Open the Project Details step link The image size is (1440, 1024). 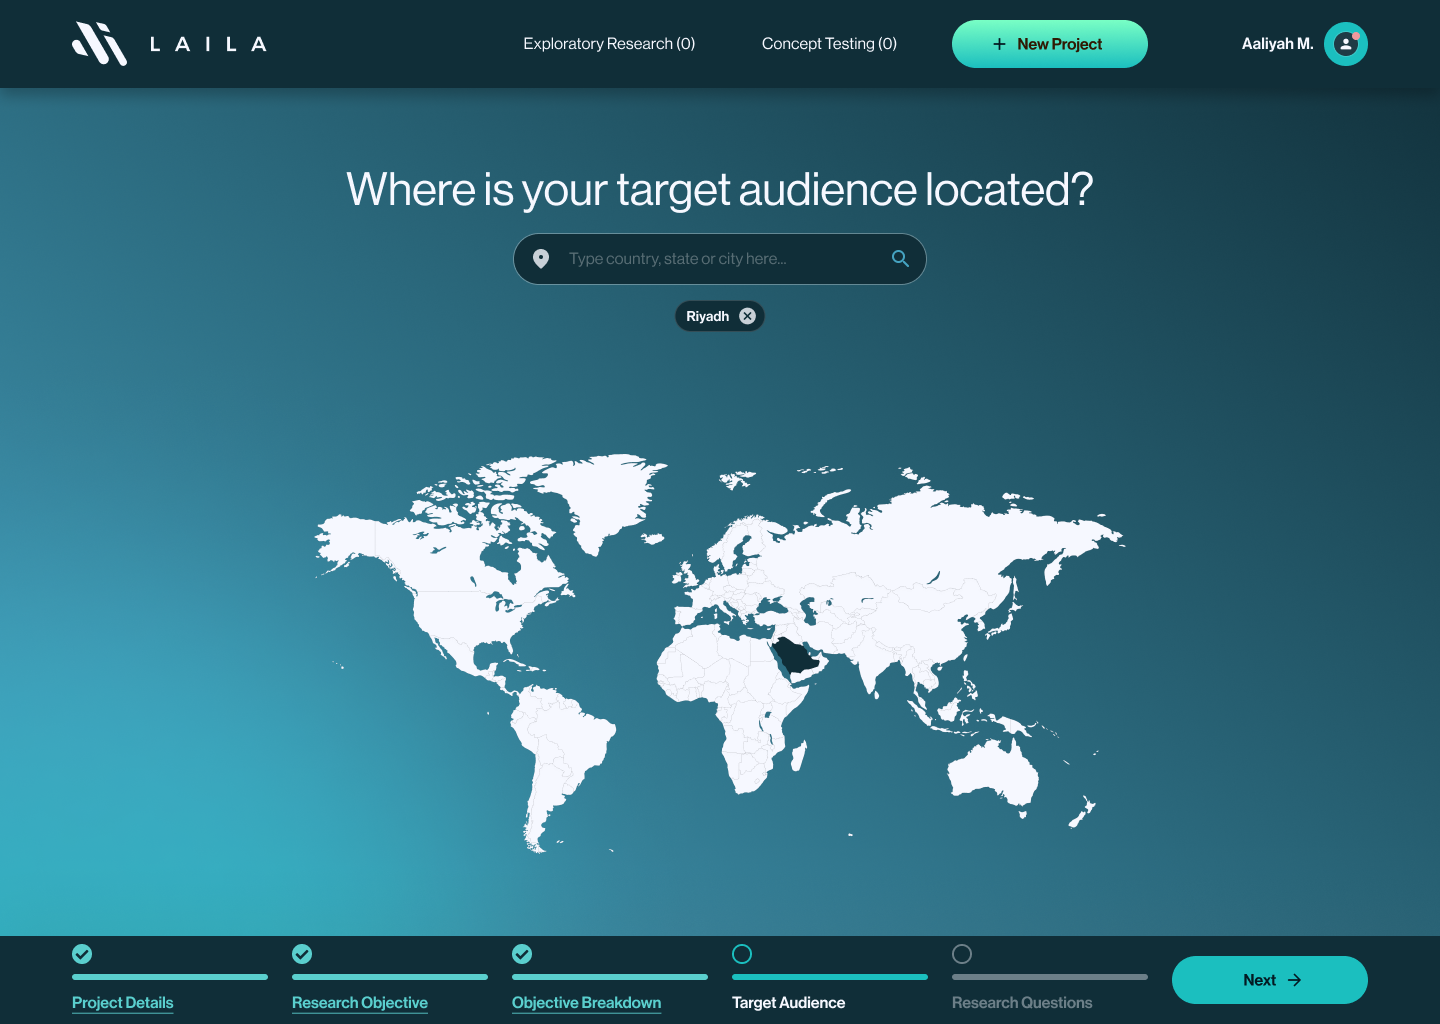point(122,1002)
